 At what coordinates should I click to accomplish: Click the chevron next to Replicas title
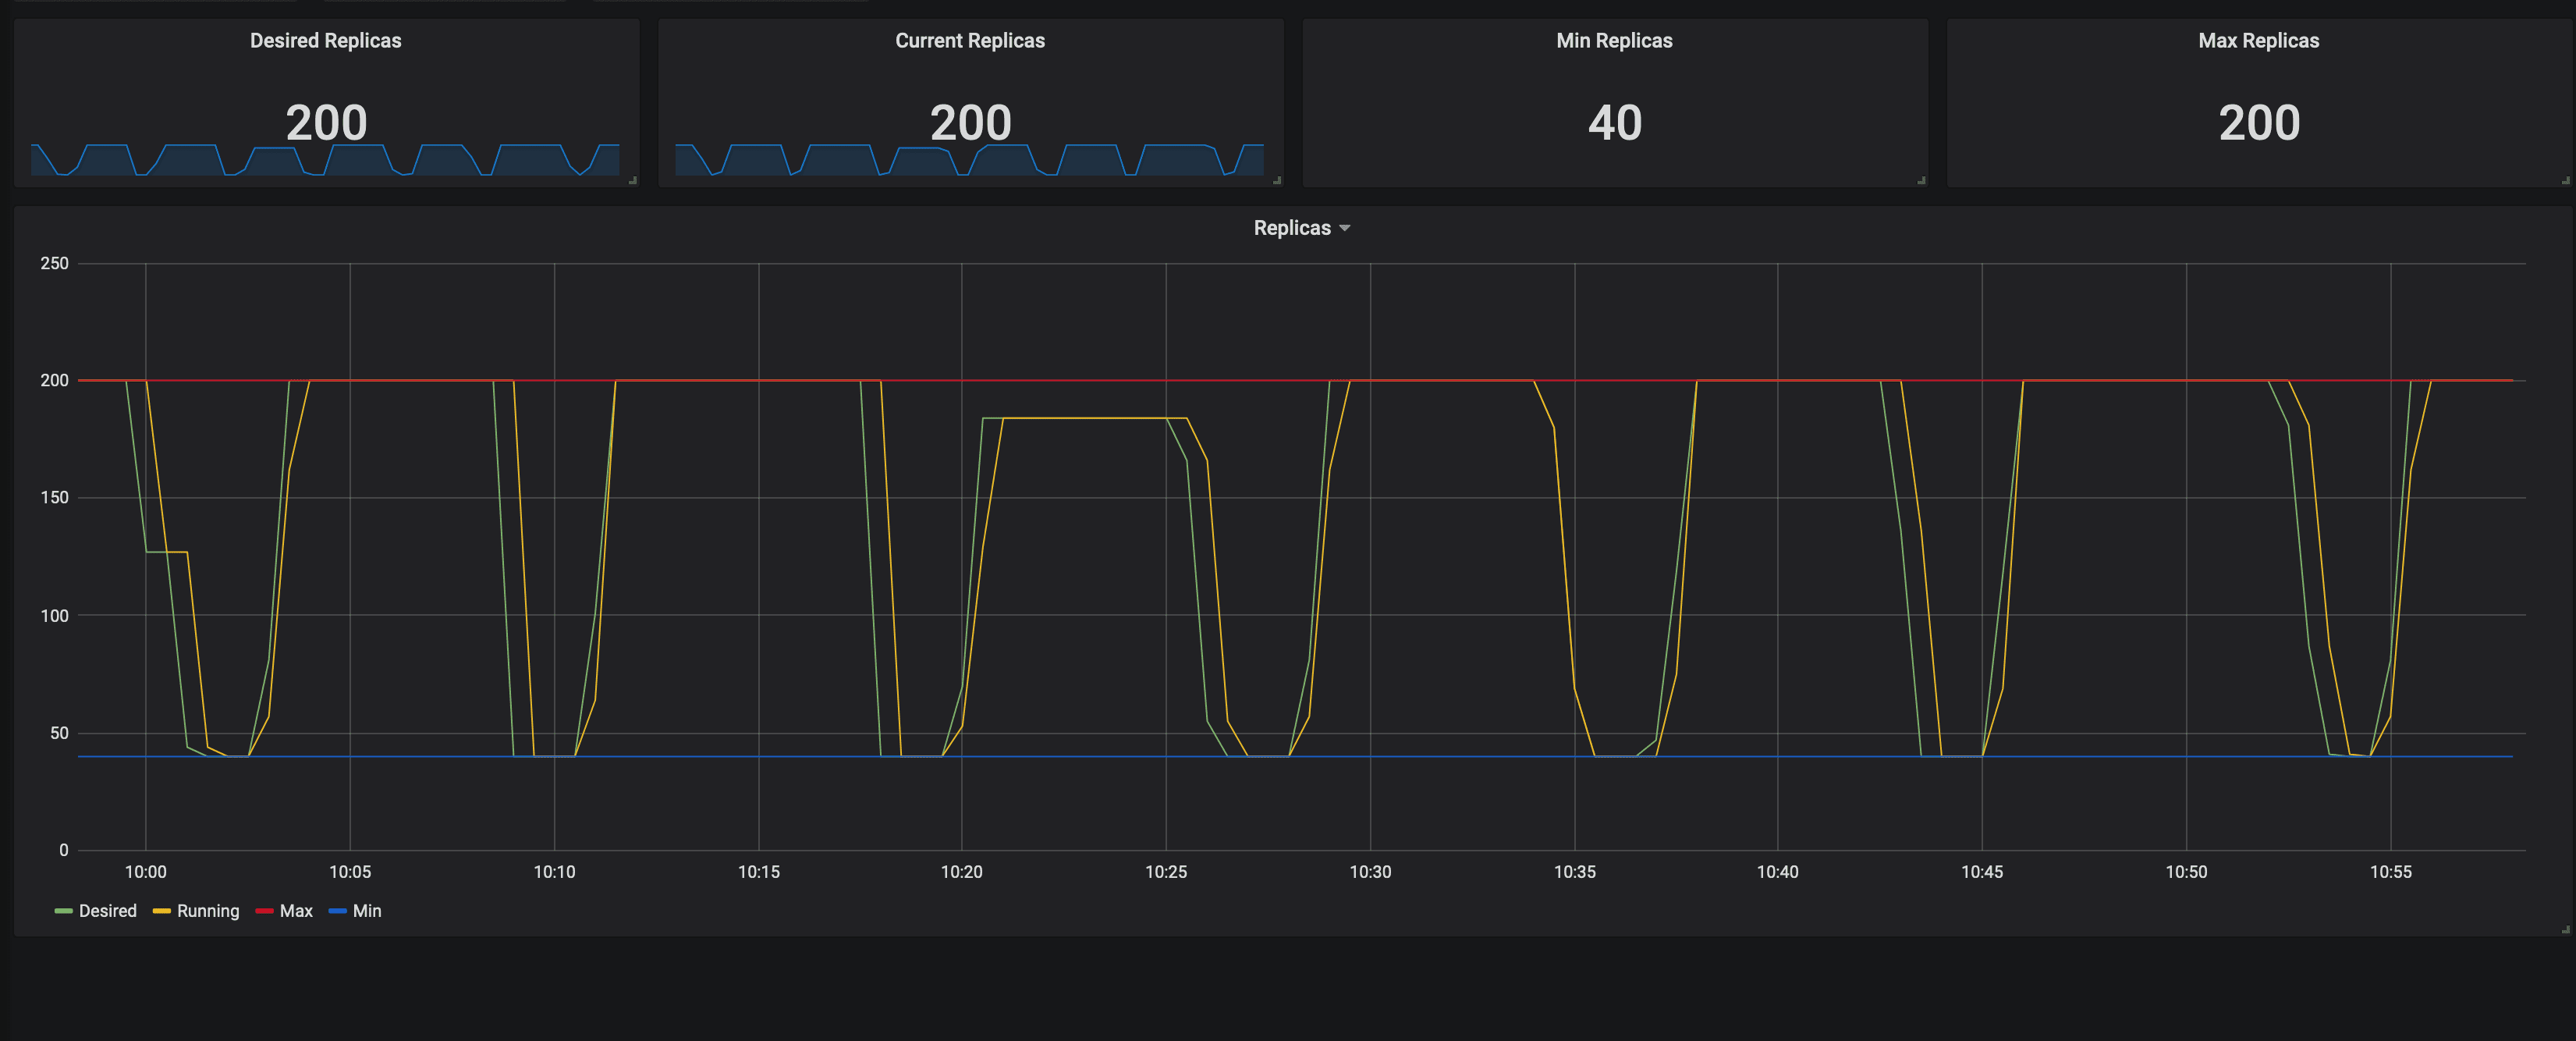point(1344,228)
